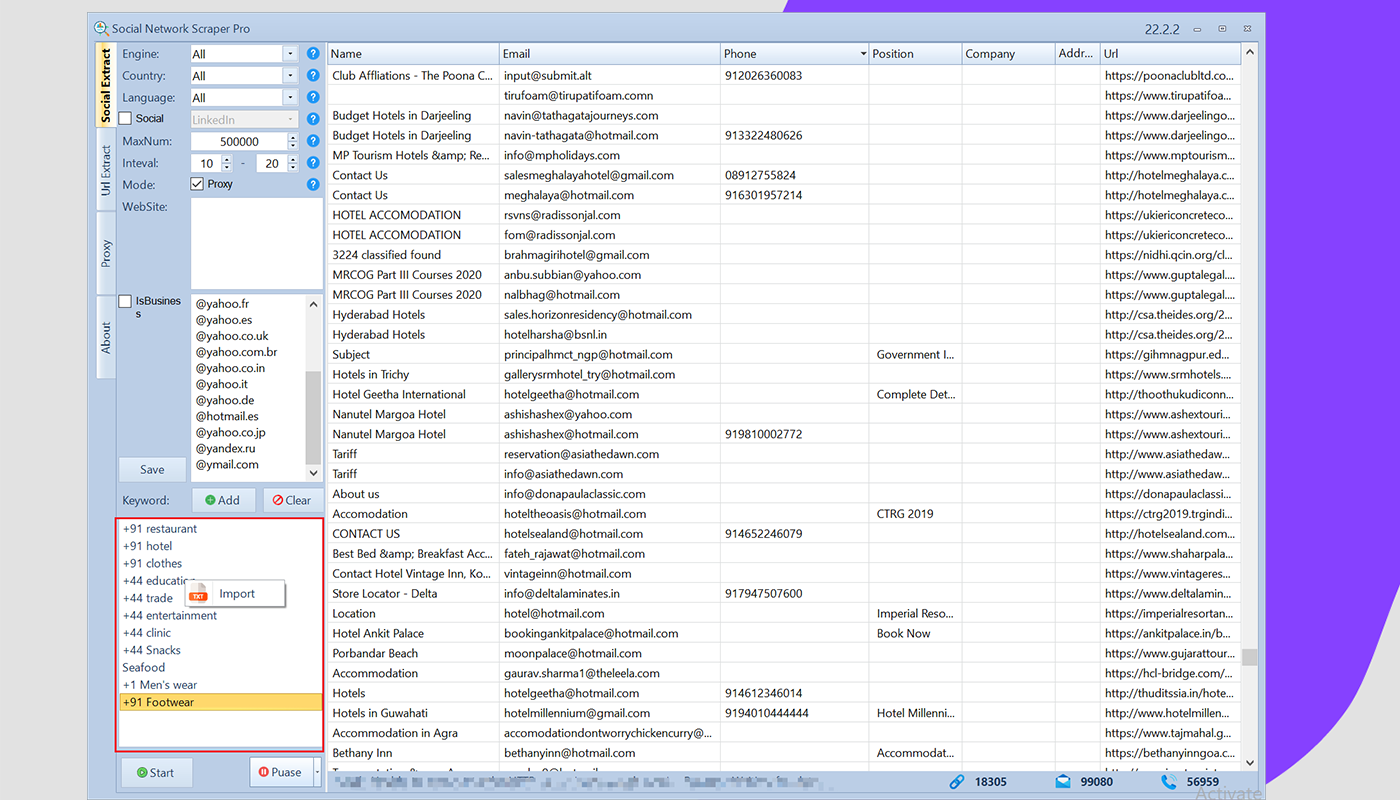
Task: Open the dropdown arrow beside Puase button
Action: (x=317, y=772)
